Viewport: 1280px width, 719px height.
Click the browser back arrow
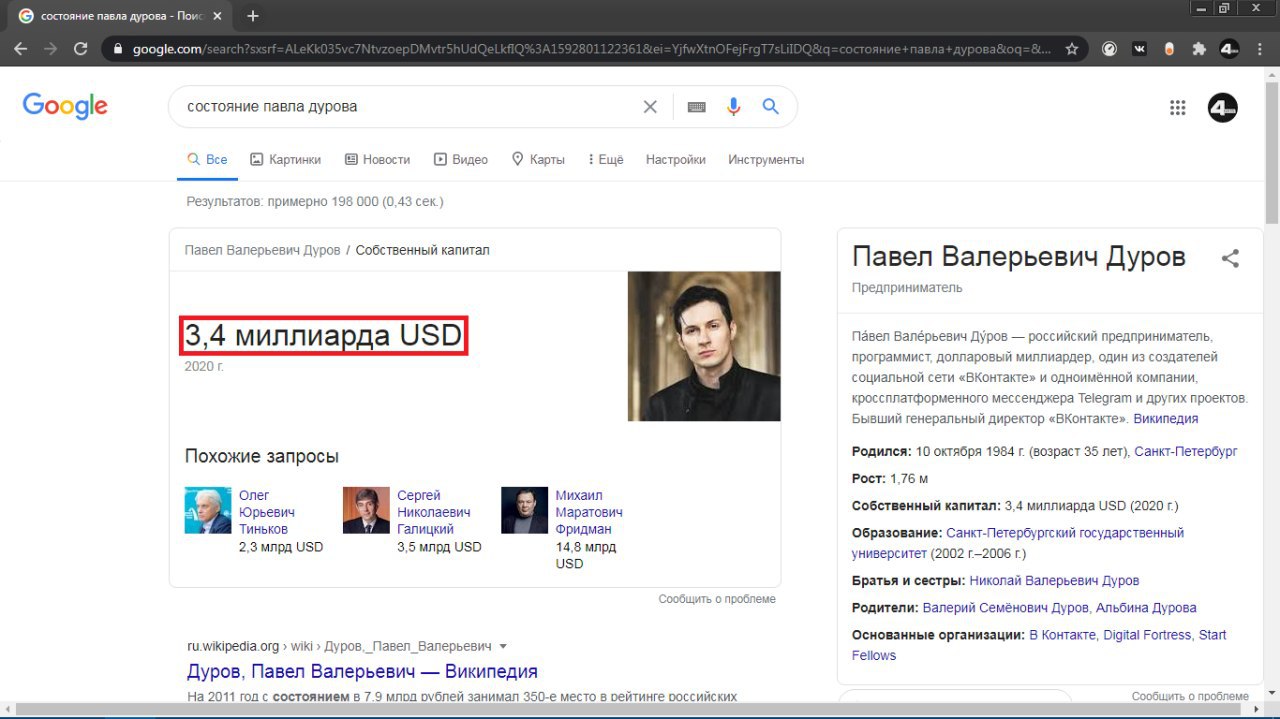(21, 48)
